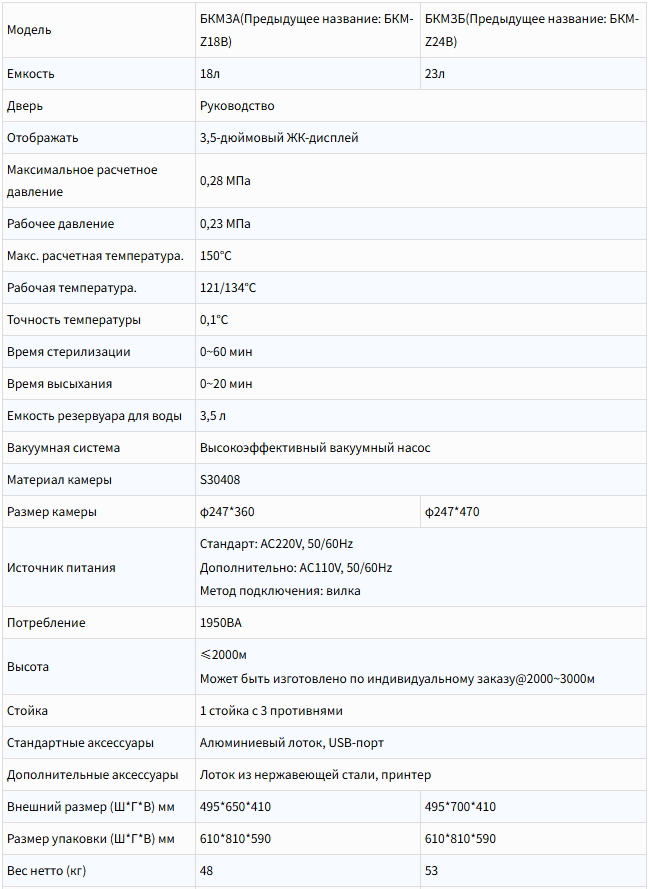Select the 495*700*410 external size value
The image size is (649, 889).
pyautogui.click(x=460, y=807)
